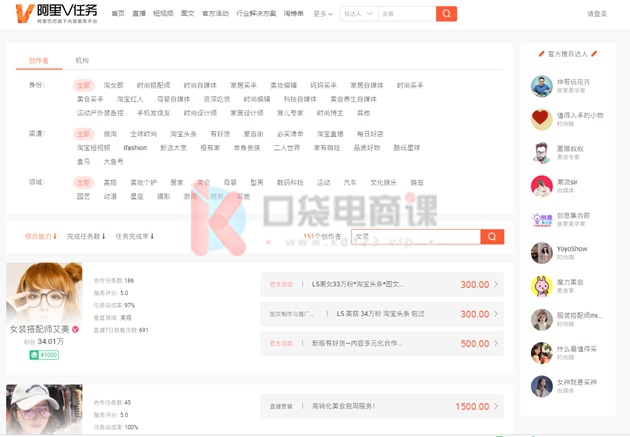Open 创意集合部 lightbulb logo avatar
630x437 pixels.
click(x=542, y=219)
